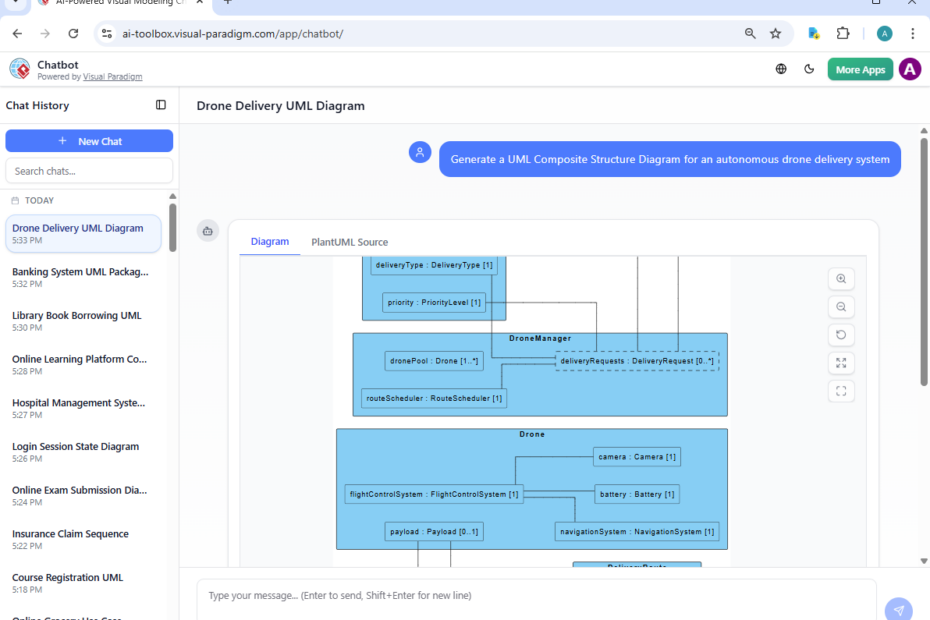The width and height of the screenshot is (930, 620).
Task: Open browser extensions dropdown
Action: pos(843,33)
